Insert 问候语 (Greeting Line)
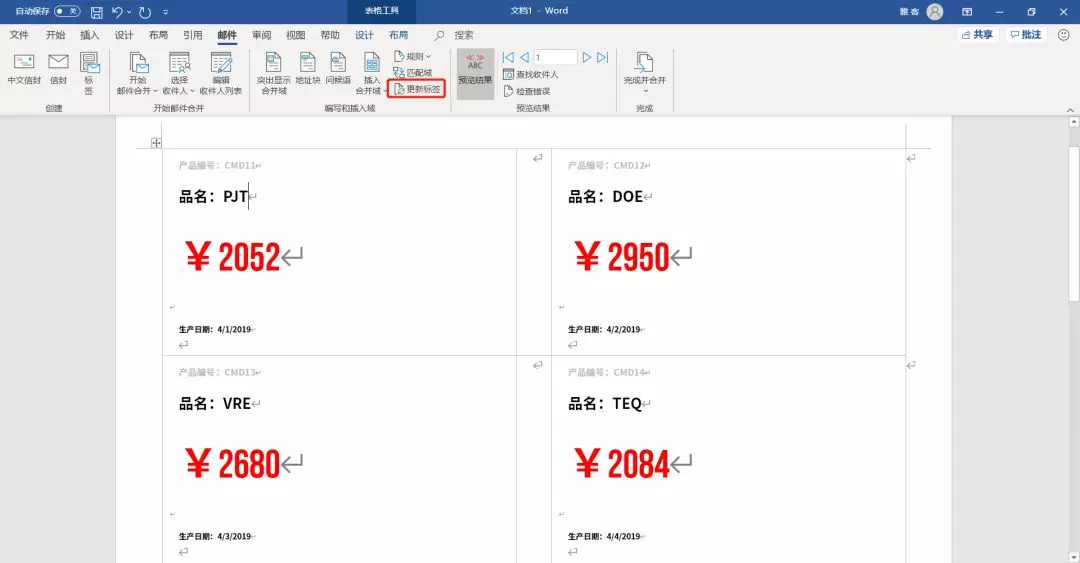The width and height of the screenshot is (1080, 563). 338,69
